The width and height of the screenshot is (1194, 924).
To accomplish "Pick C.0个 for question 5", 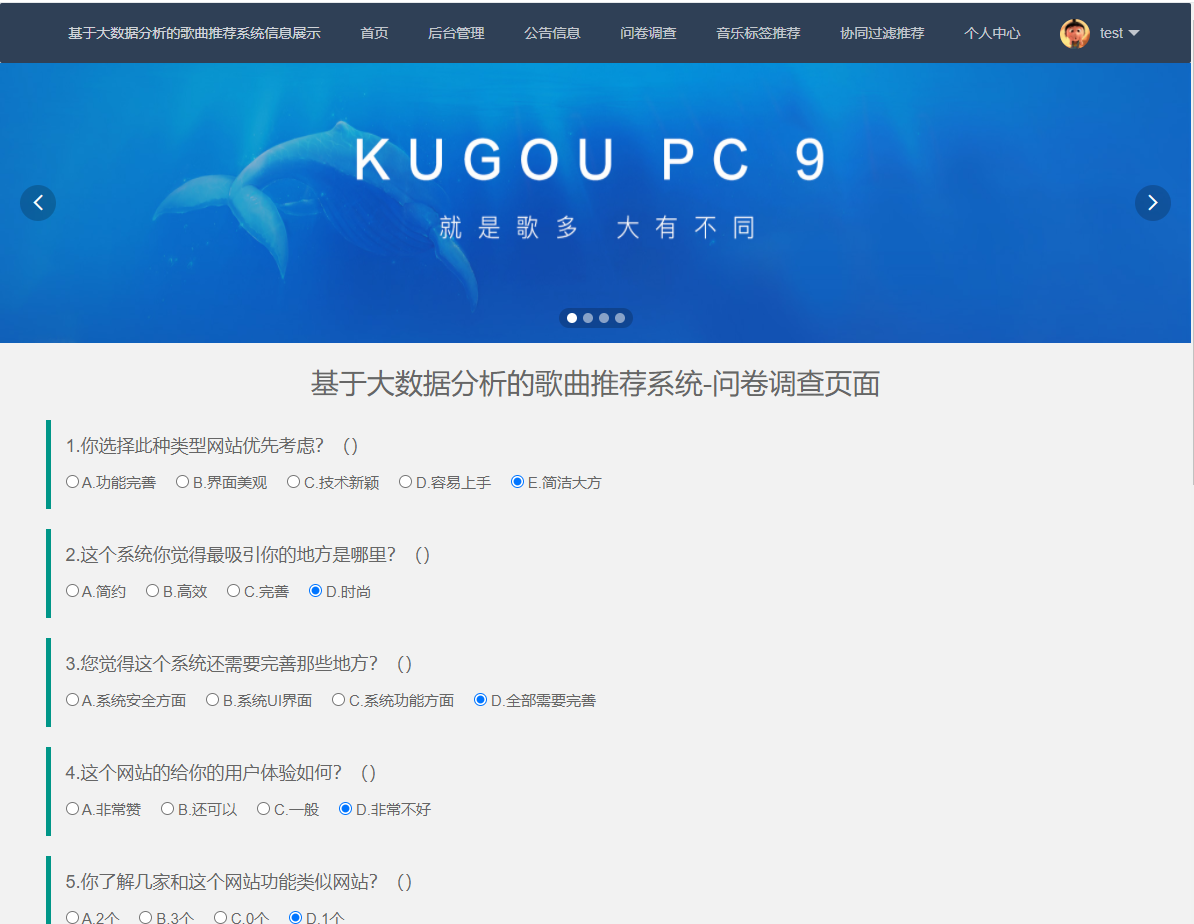I will (220, 917).
